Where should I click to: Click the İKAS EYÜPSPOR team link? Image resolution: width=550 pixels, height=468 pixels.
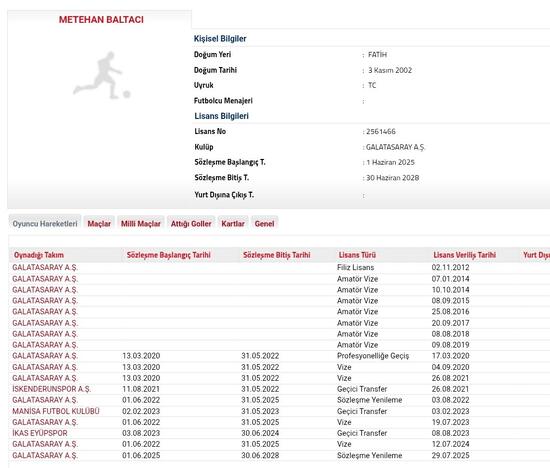(x=40, y=433)
